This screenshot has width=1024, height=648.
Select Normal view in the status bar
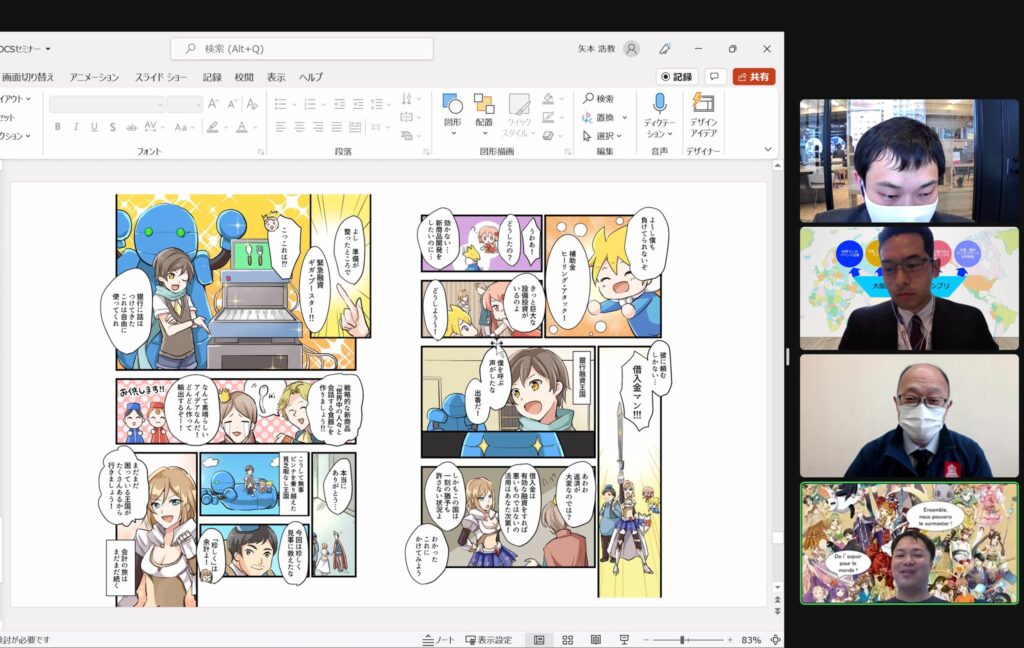[x=539, y=640]
